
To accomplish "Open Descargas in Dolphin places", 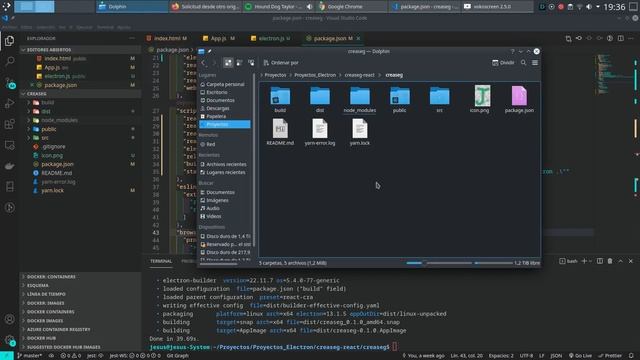I will pos(225,108).
